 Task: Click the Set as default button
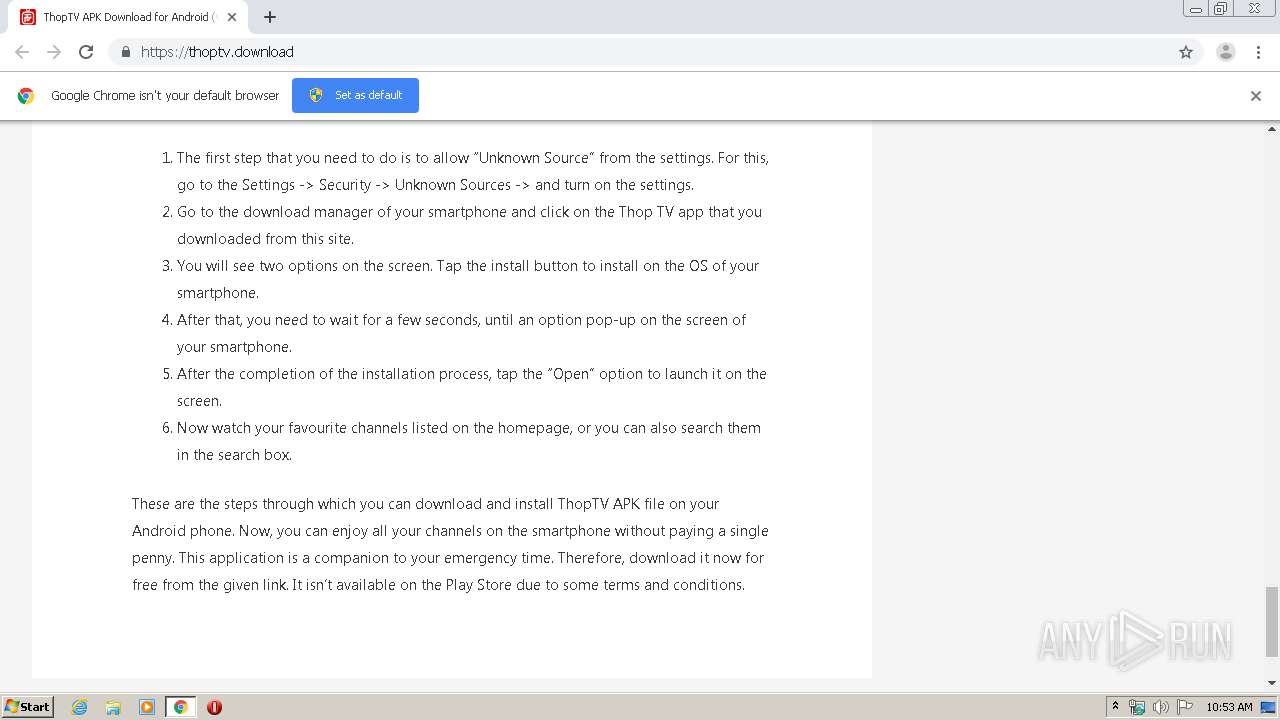pos(355,95)
